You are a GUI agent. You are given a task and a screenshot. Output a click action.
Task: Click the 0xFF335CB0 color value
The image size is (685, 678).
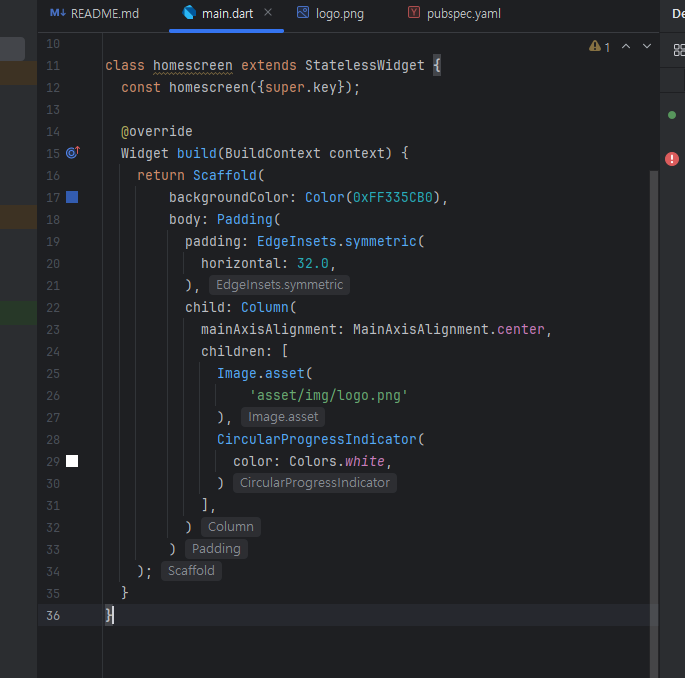pyautogui.click(x=393, y=197)
